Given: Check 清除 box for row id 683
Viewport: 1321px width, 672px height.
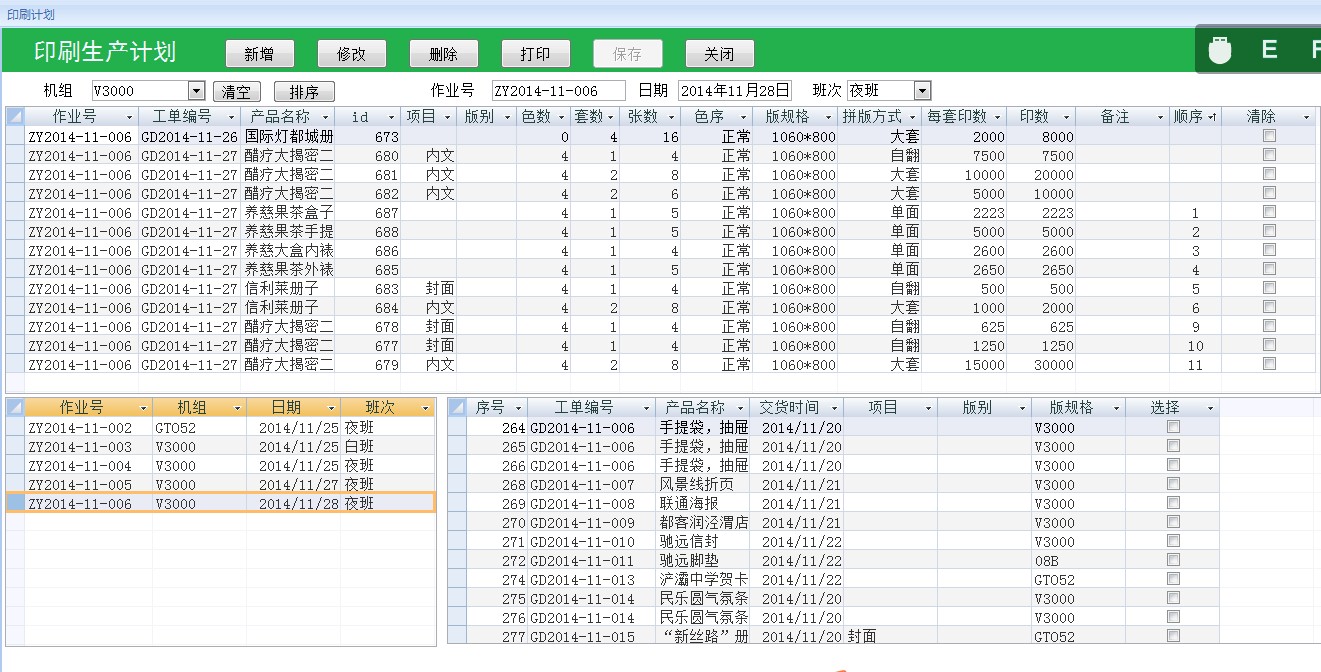Looking at the screenshot, I should pyautogui.click(x=1269, y=288).
